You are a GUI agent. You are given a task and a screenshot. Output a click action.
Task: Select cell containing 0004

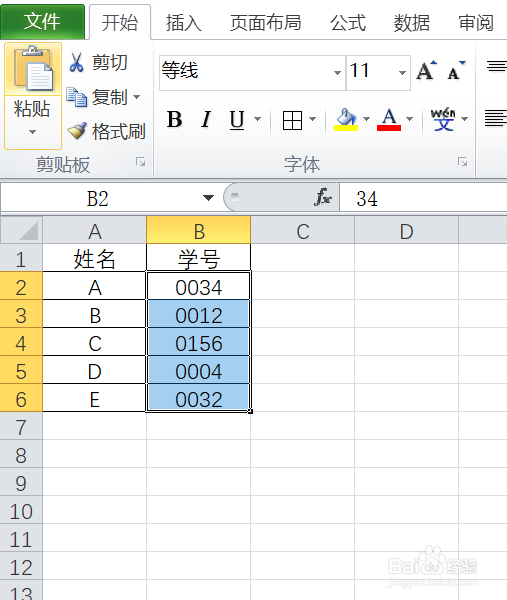point(199,370)
